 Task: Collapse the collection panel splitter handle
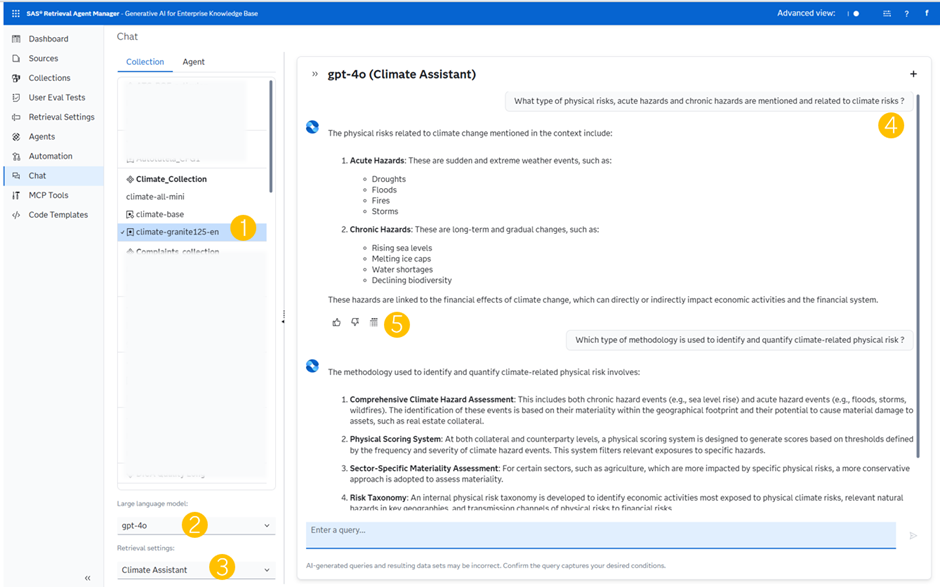coord(283,317)
